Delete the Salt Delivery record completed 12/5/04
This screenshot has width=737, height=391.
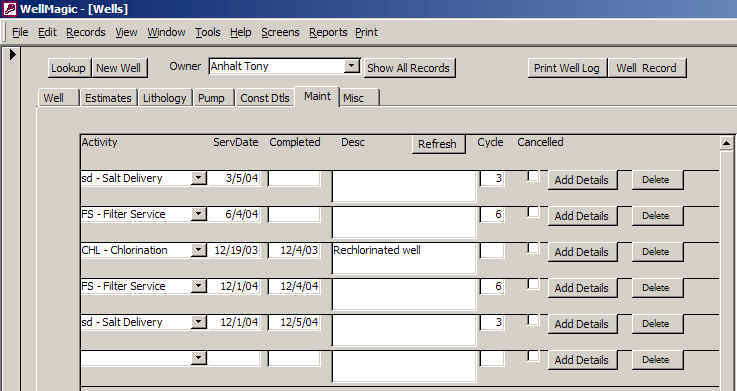click(657, 324)
